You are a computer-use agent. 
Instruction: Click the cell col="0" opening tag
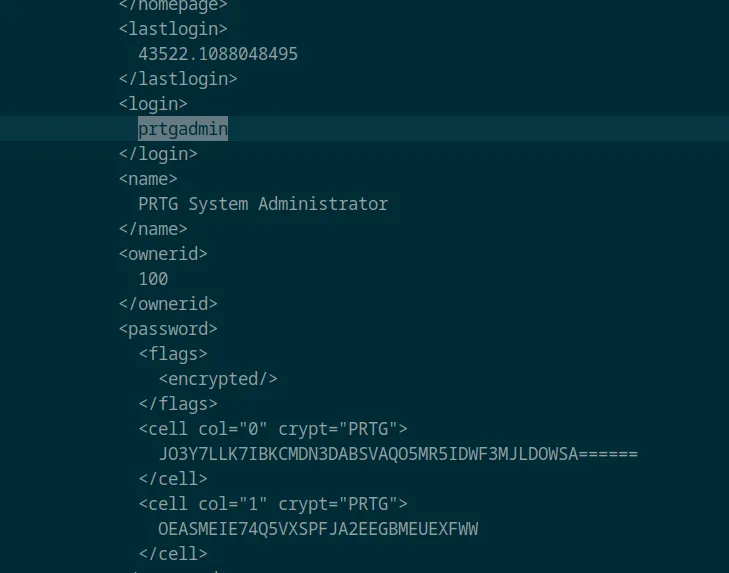(273, 429)
